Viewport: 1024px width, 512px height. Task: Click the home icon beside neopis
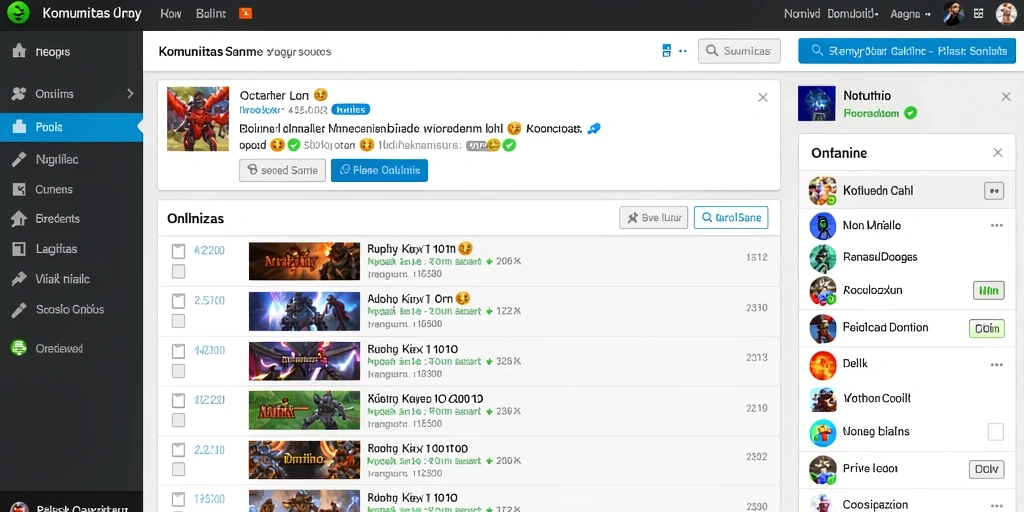[19, 51]
